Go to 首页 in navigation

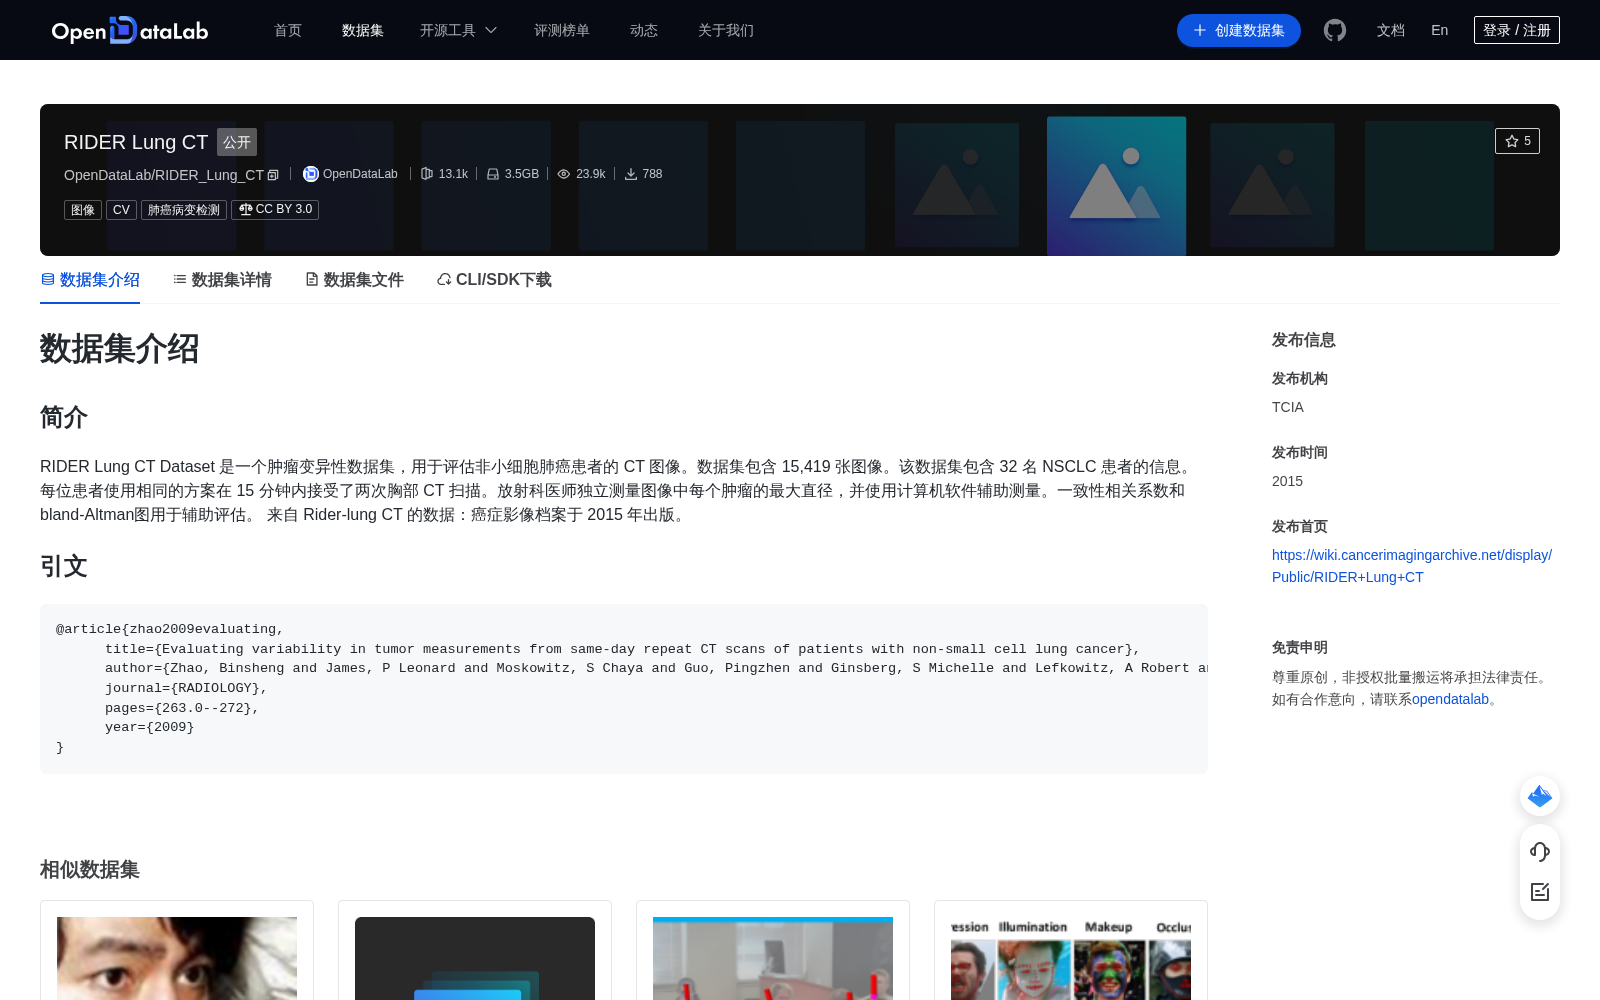point(288,31)
